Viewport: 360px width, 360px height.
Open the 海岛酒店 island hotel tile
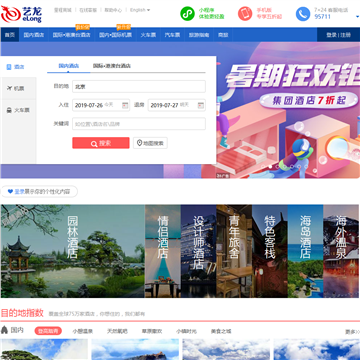click(305, 251)
